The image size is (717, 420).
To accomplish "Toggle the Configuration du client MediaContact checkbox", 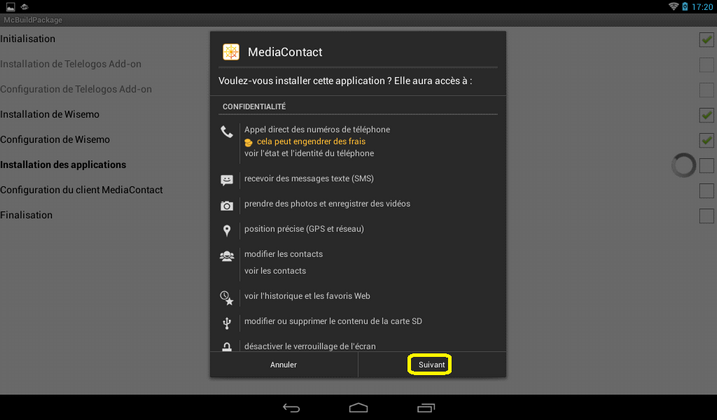I will pyautogui.click(x=706, y=191).
